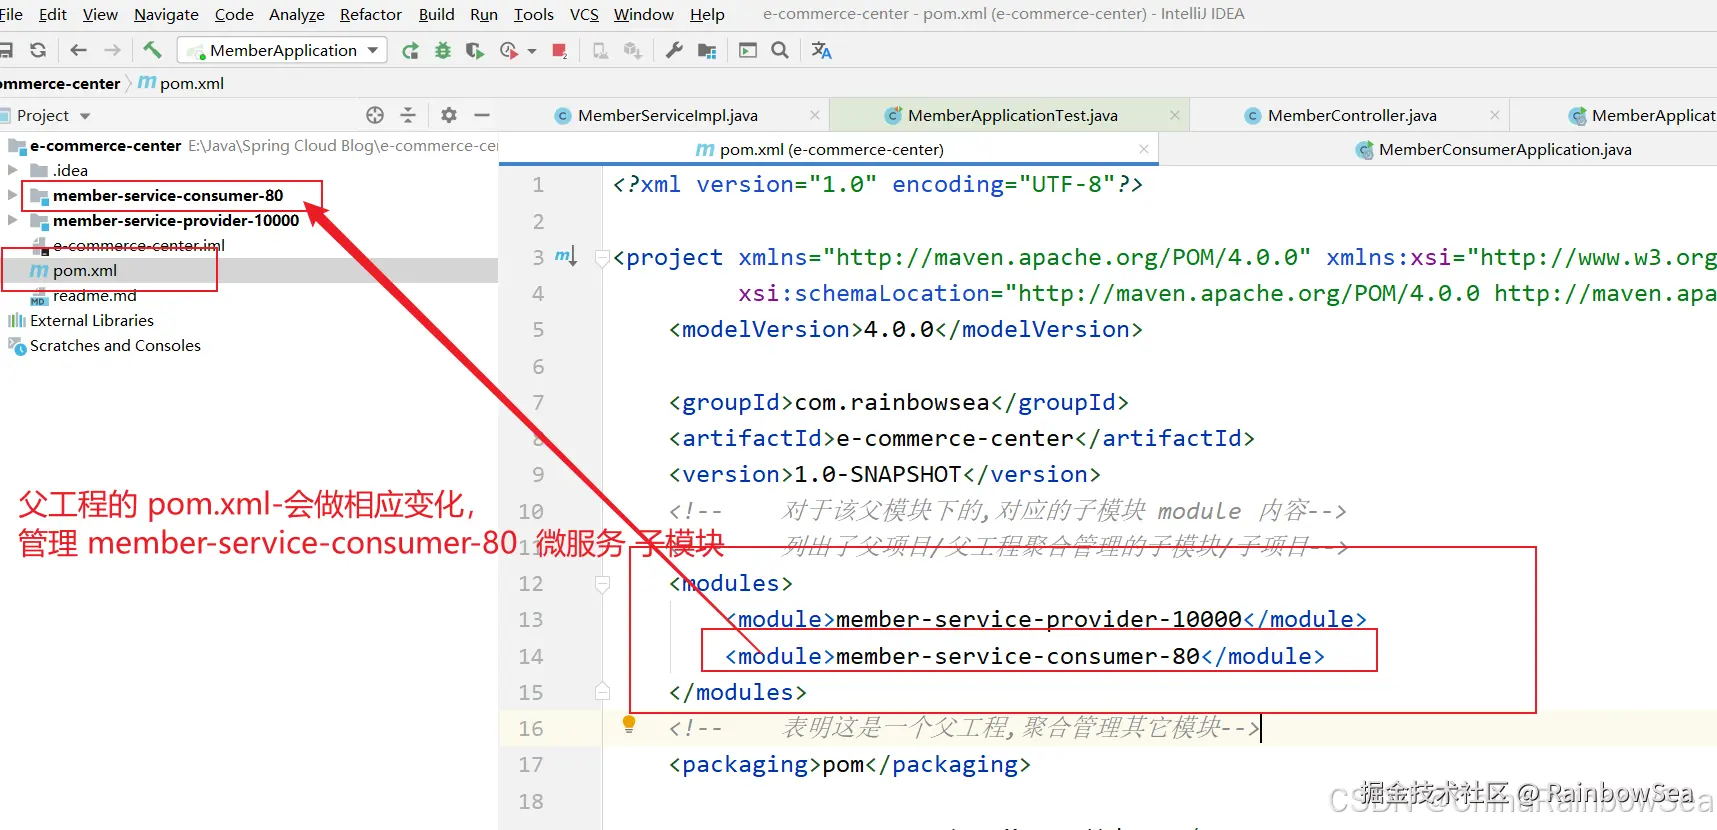This screenshot has height=830, width=1717.
Task: Open the Window menu
Action: 644,14
